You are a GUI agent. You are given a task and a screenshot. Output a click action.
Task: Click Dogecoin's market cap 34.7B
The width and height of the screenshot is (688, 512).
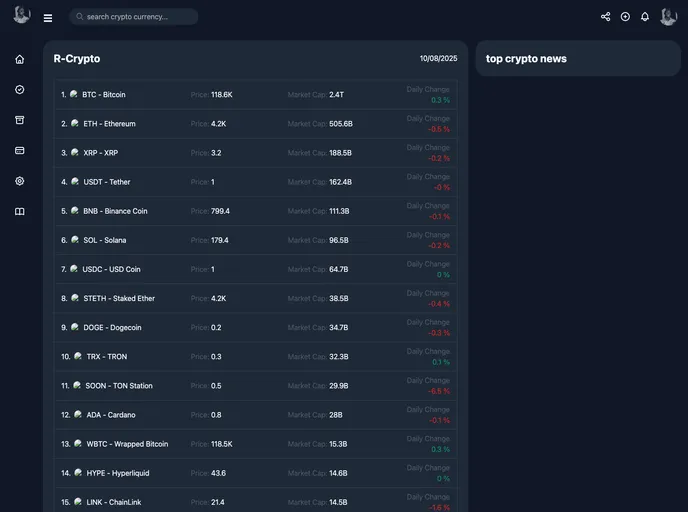[339, 327]
